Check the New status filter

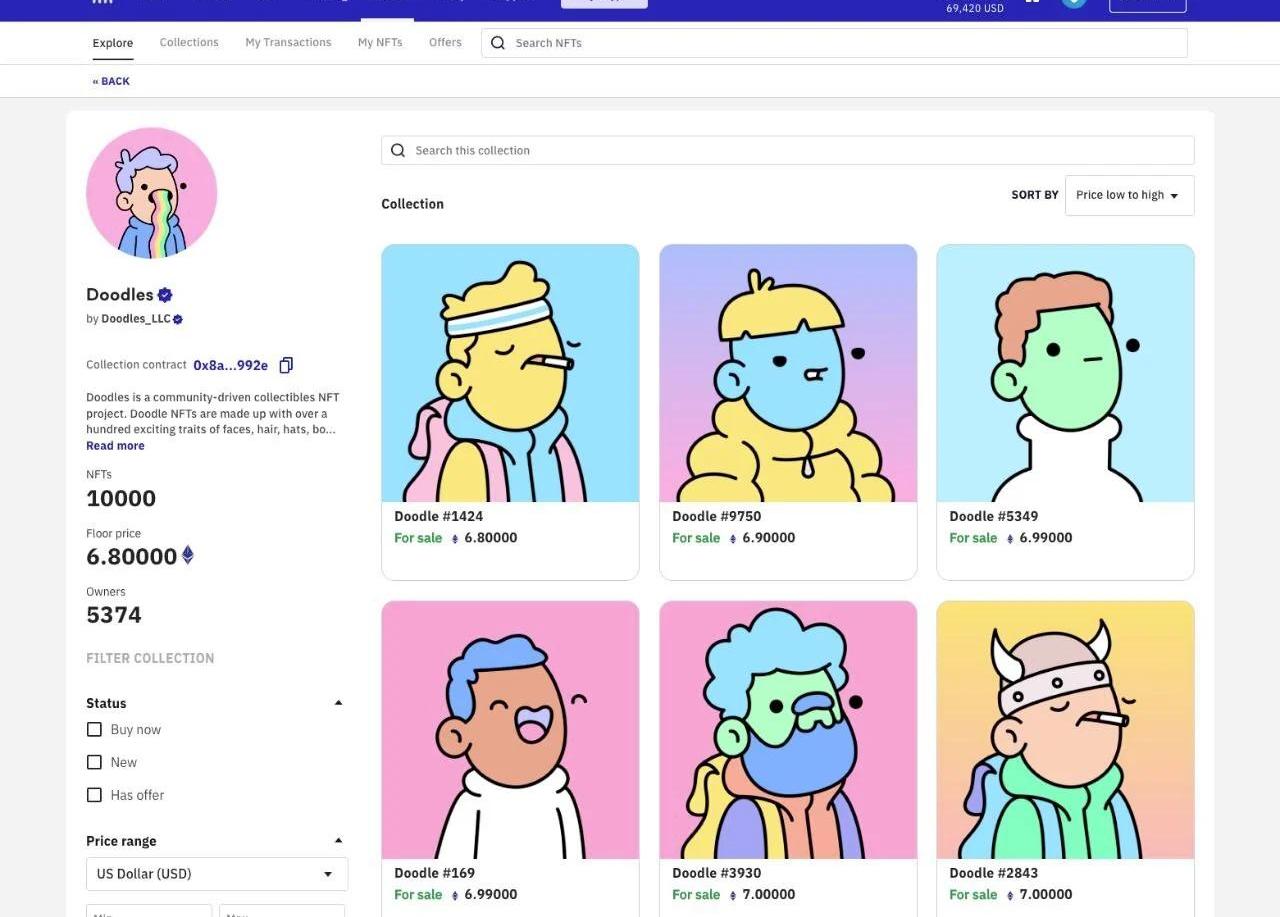pos(95,762)
